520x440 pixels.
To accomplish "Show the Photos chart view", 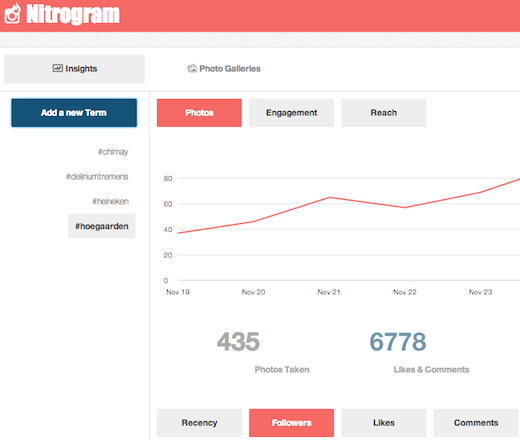I will tap(199, 113).
